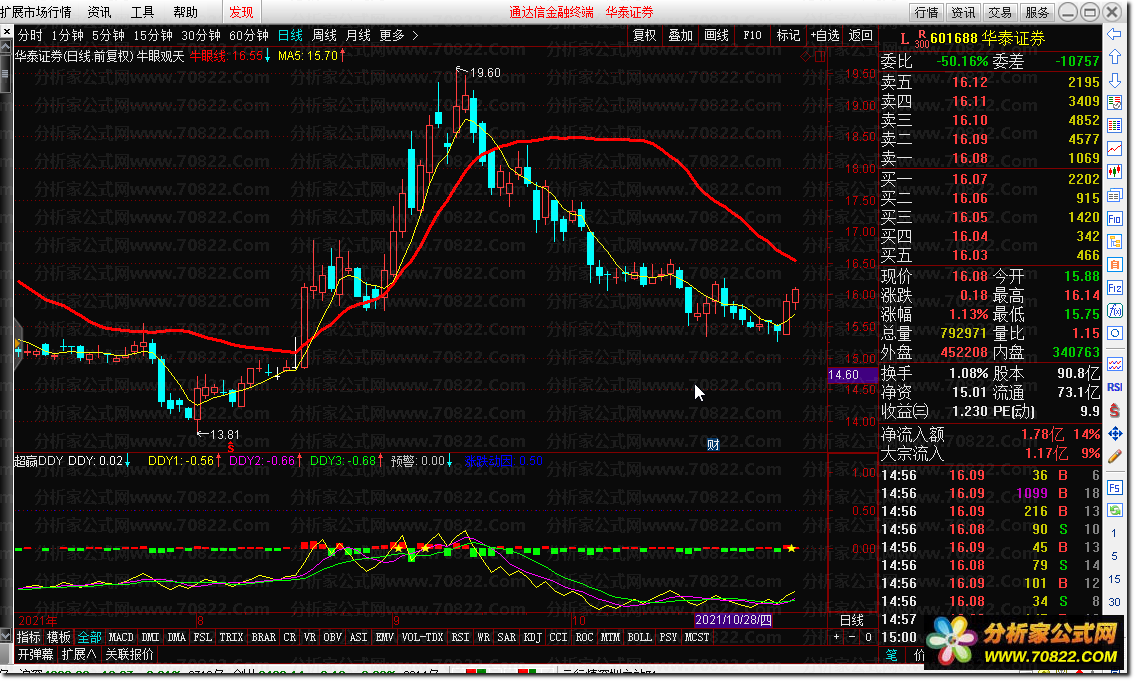Viewport: 1136px width, 681px height.
Task: Open the red line chart icon in sidebar
Action: (x=1114, y=149)
